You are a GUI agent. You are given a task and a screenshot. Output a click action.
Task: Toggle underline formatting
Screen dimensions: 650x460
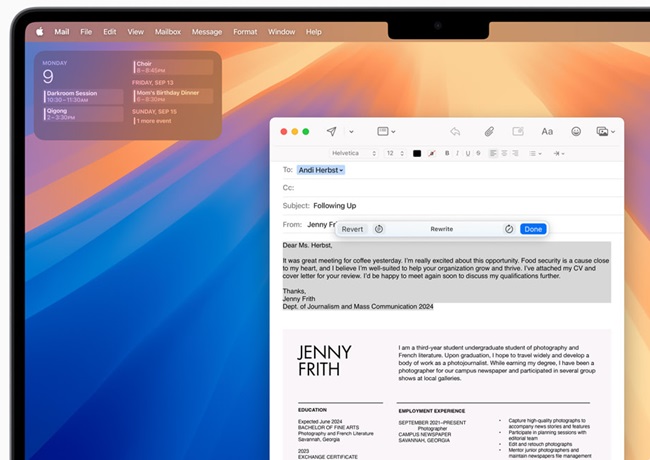[x=469, y=153]
